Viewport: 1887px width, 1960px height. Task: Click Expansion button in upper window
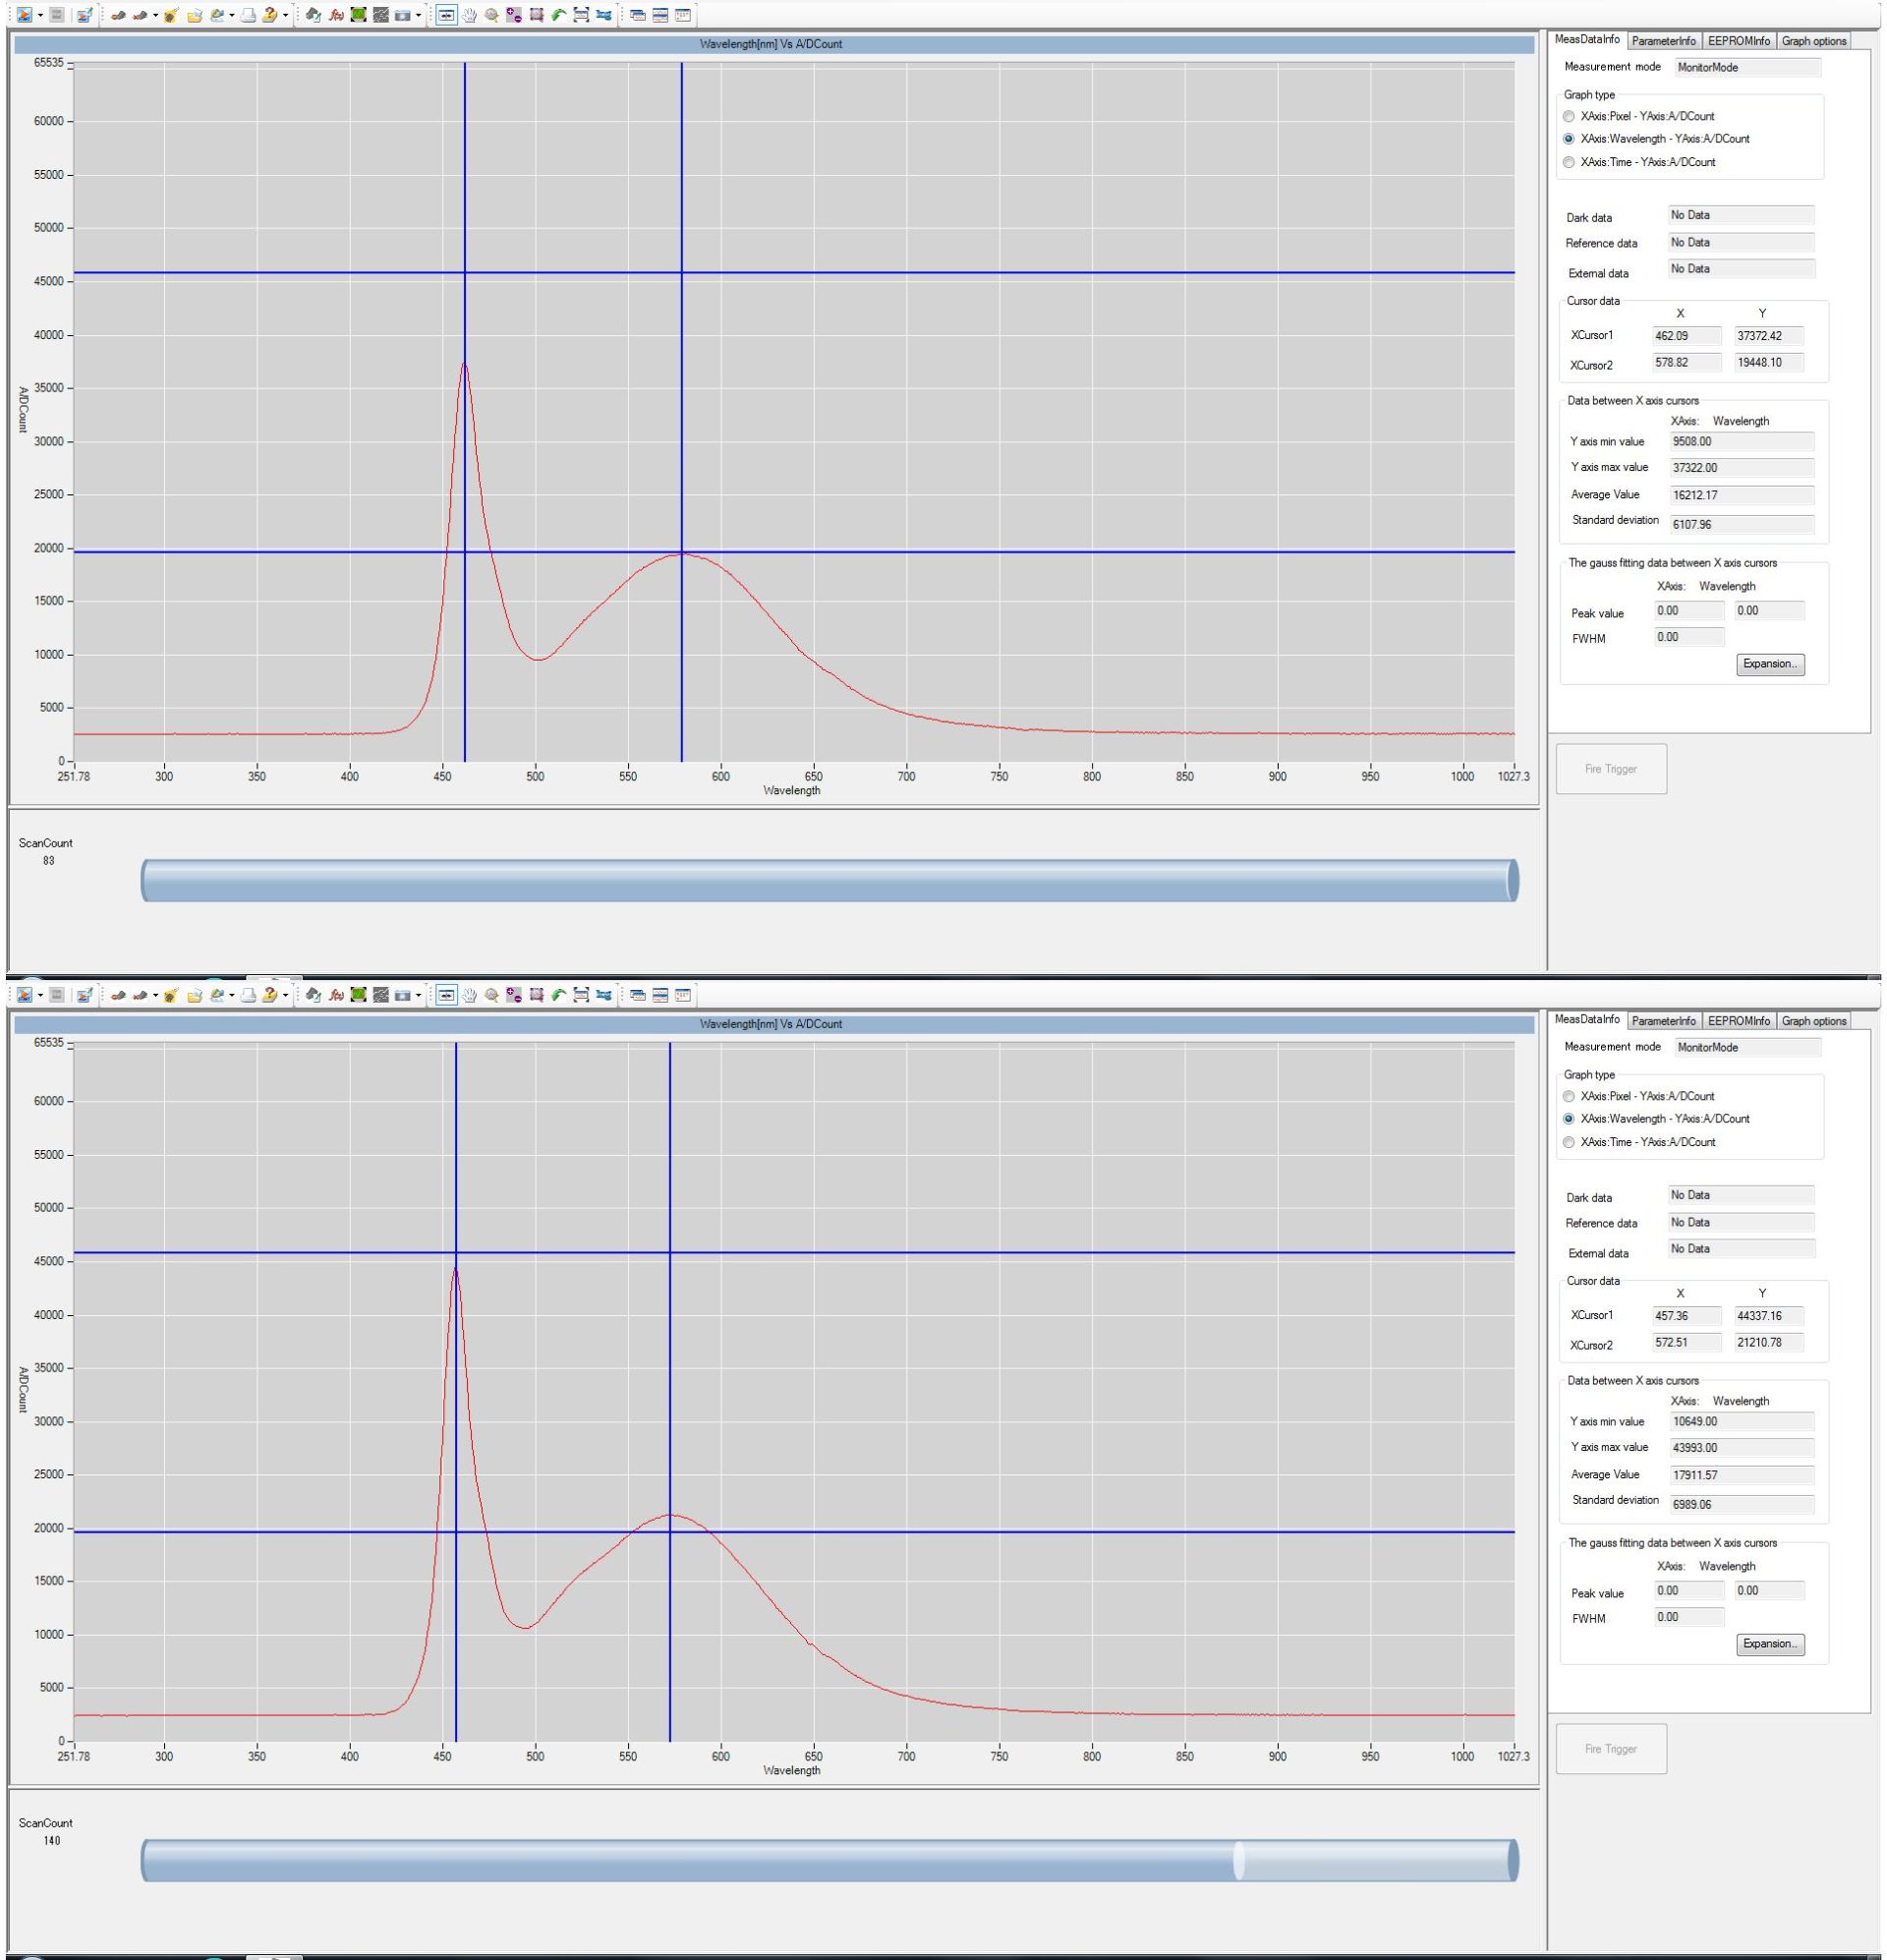1770,664
